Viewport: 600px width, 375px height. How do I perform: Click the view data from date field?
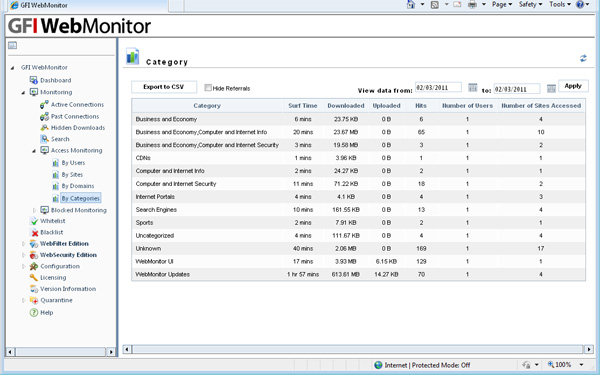(x=438, y=88)
